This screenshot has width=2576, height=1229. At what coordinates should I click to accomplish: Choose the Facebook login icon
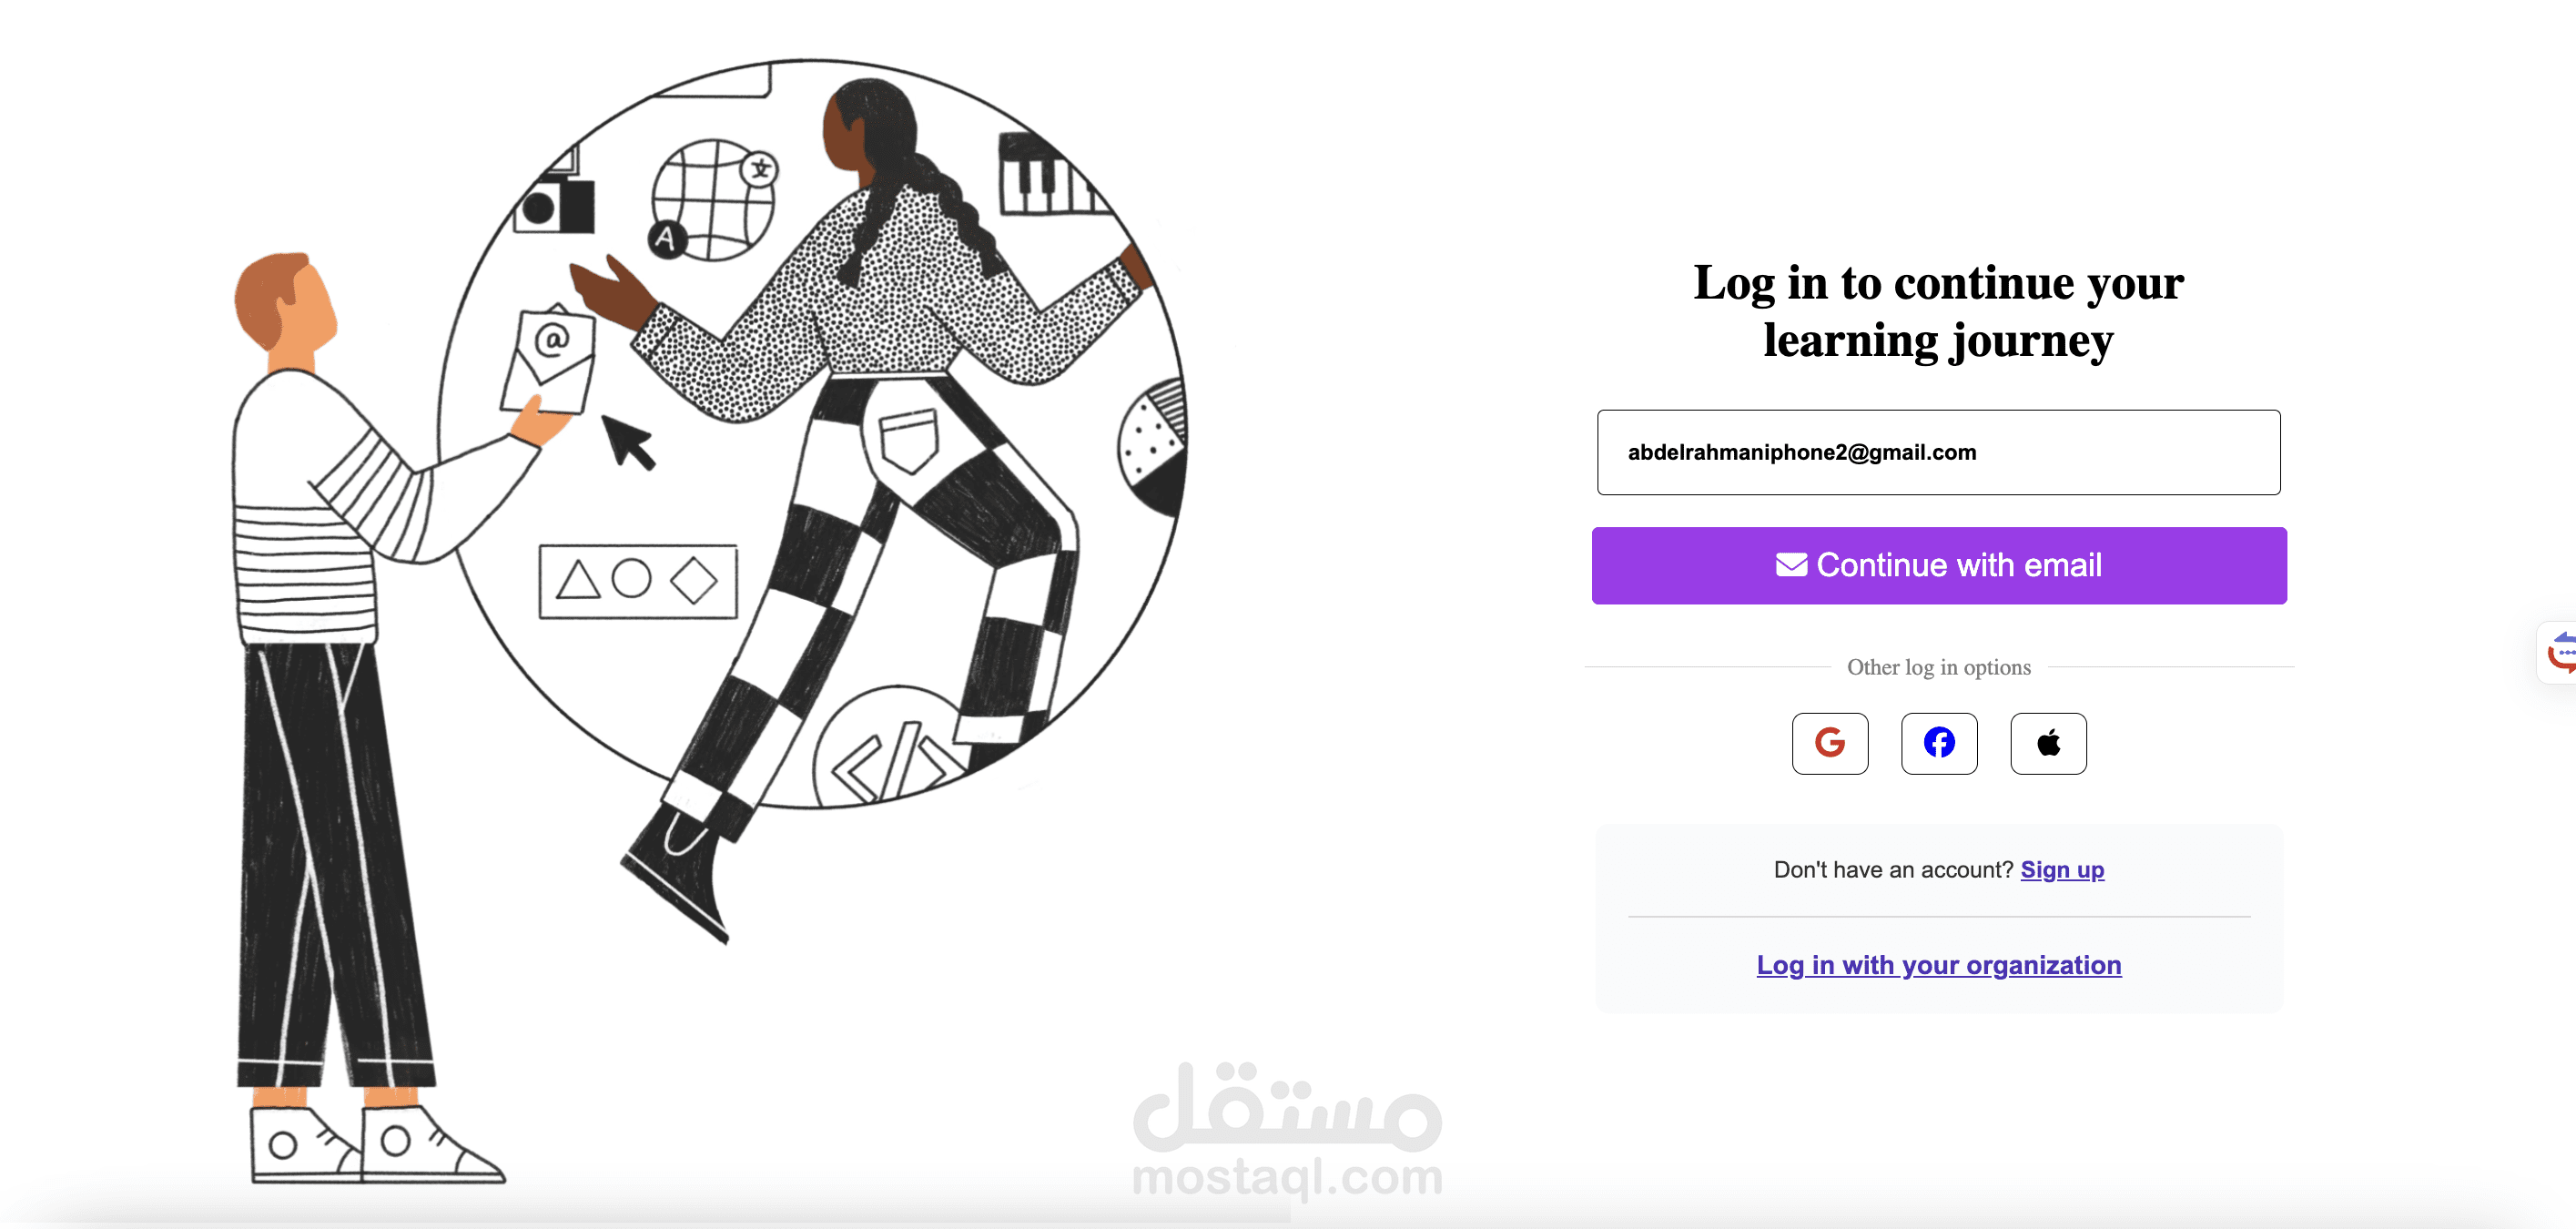click(1939, 743)
